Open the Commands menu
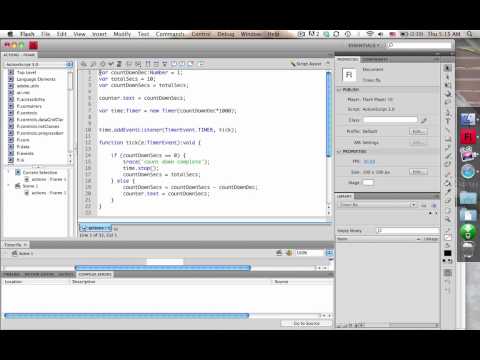Image resolution: width=480 pixels, height=360 pixels. 170,34
